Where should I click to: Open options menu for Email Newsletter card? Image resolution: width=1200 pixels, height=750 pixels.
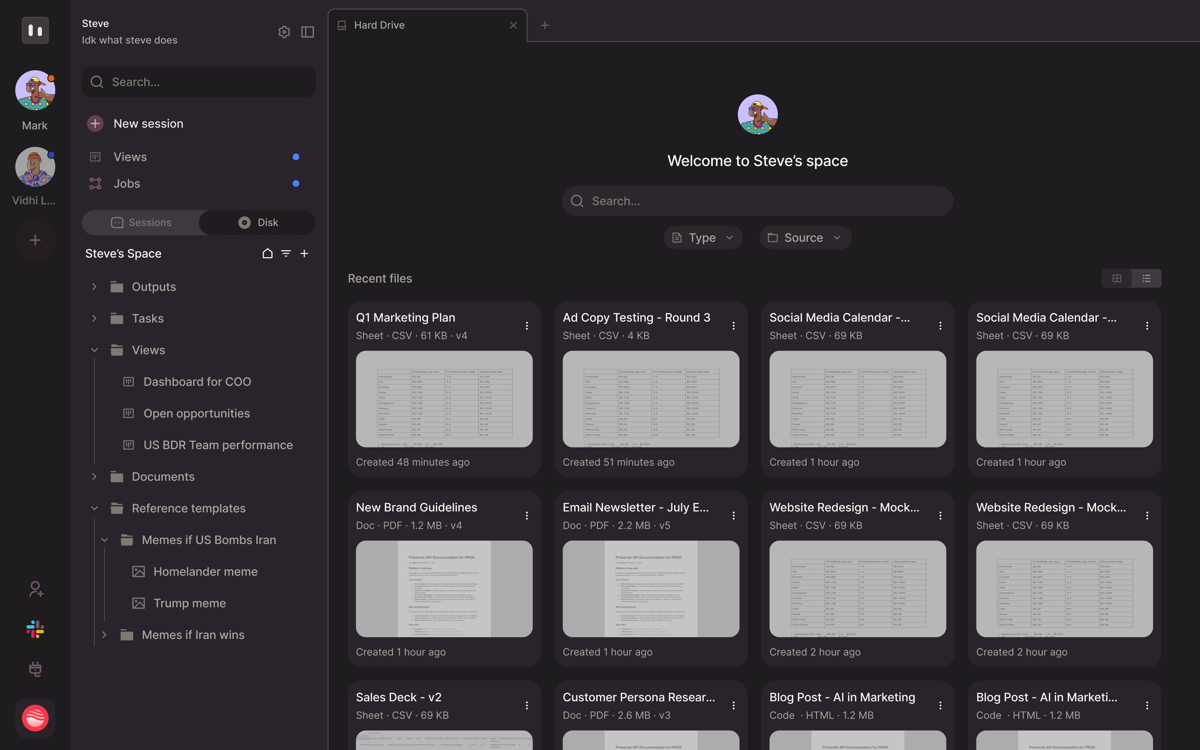[x=734, y=516]
